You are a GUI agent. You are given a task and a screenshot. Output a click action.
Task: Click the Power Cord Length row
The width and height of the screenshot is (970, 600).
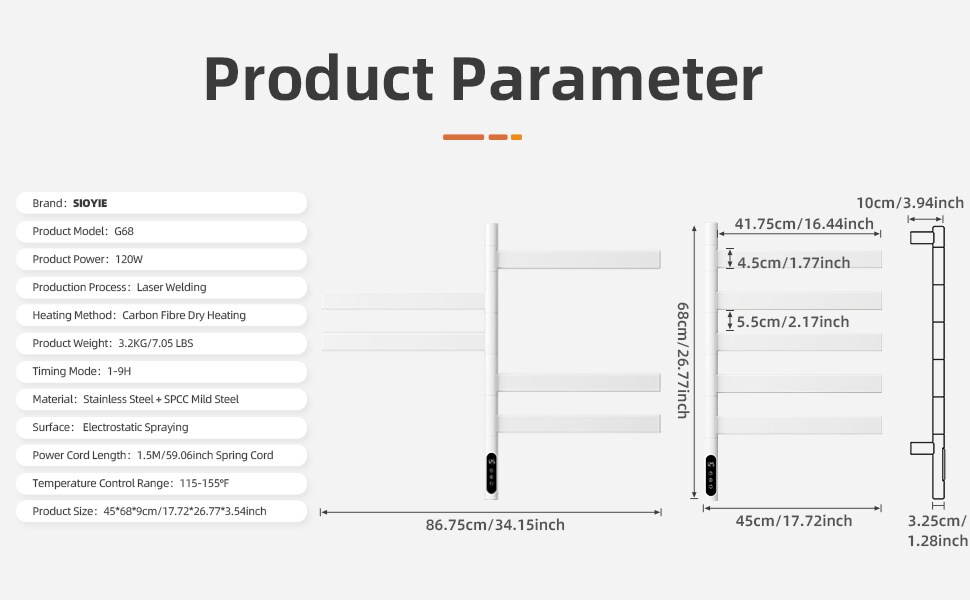[160, 455]
